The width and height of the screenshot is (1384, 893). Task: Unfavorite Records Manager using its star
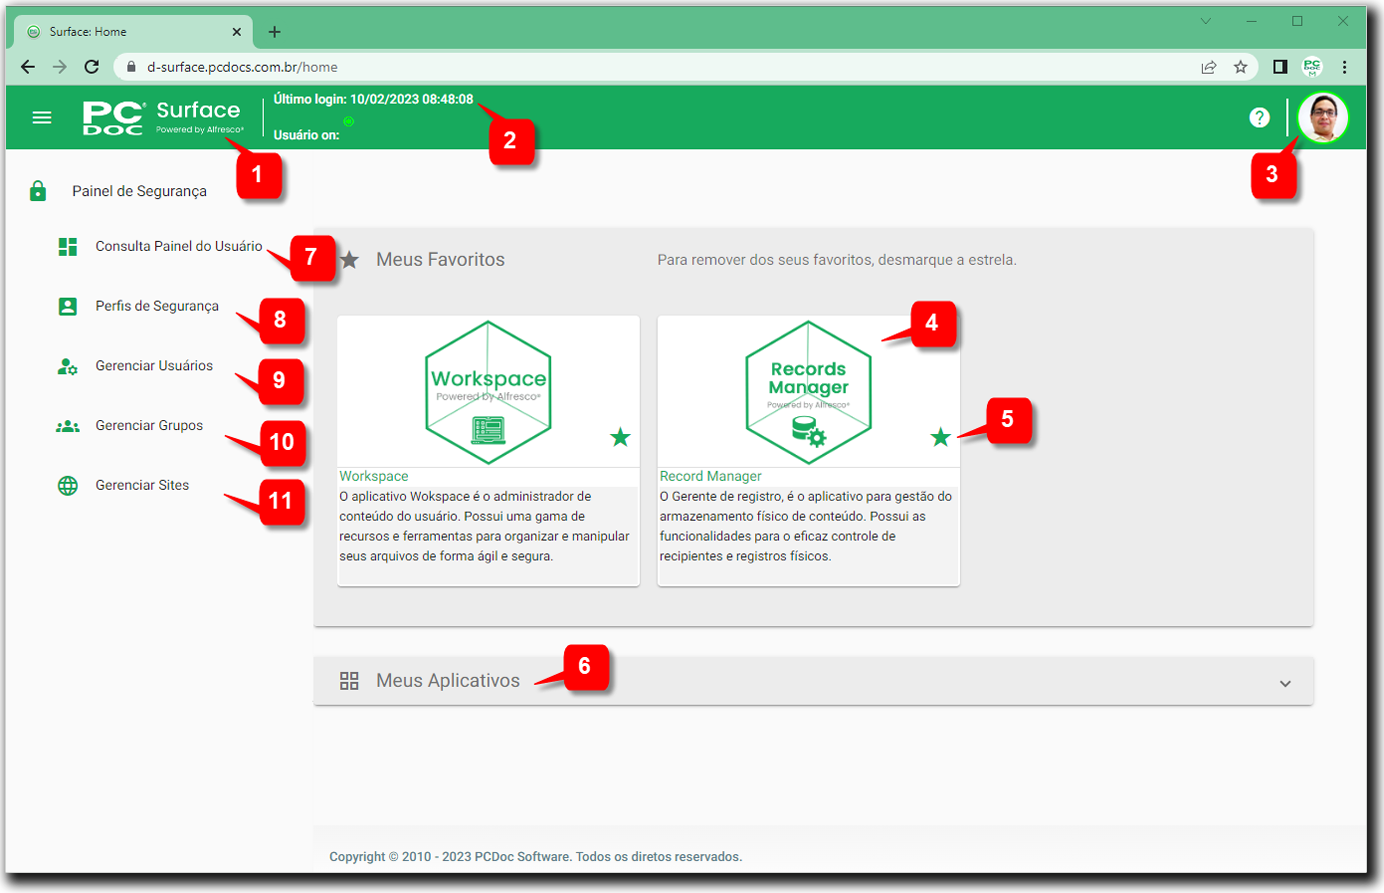(940, 437)
